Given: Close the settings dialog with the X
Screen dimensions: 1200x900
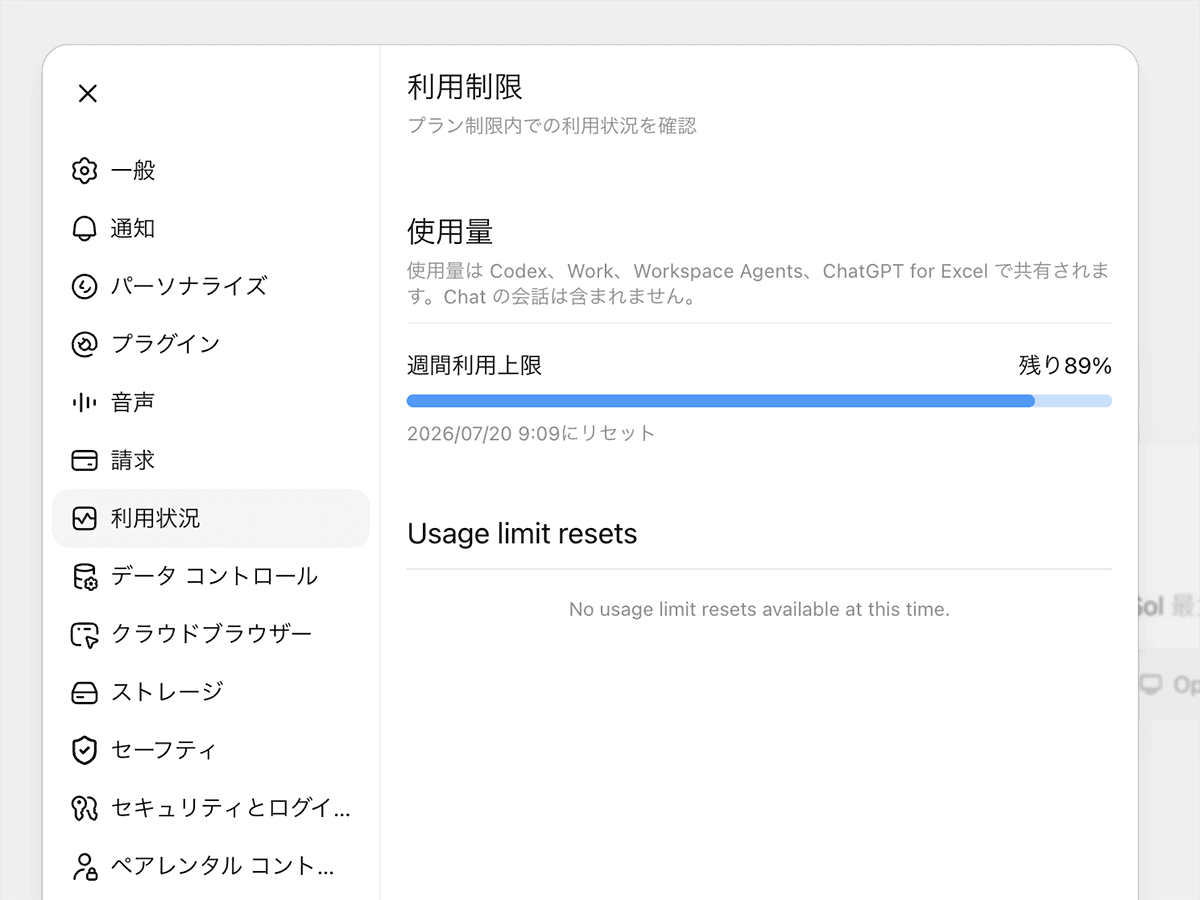Looking at the screenshot, I should tap(88, 93).
